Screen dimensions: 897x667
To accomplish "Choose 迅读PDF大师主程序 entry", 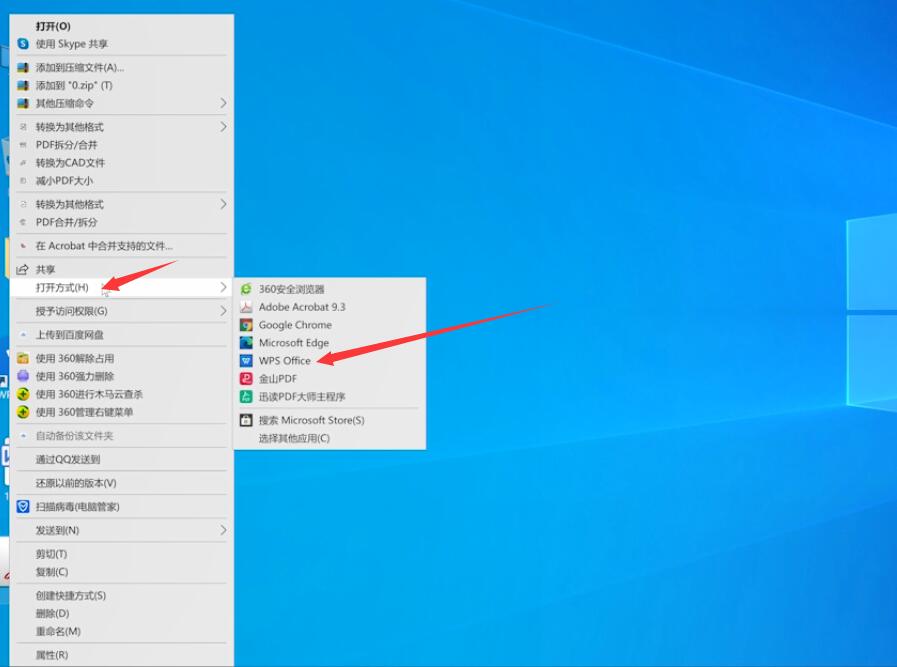I will click(x=302, y=396).
